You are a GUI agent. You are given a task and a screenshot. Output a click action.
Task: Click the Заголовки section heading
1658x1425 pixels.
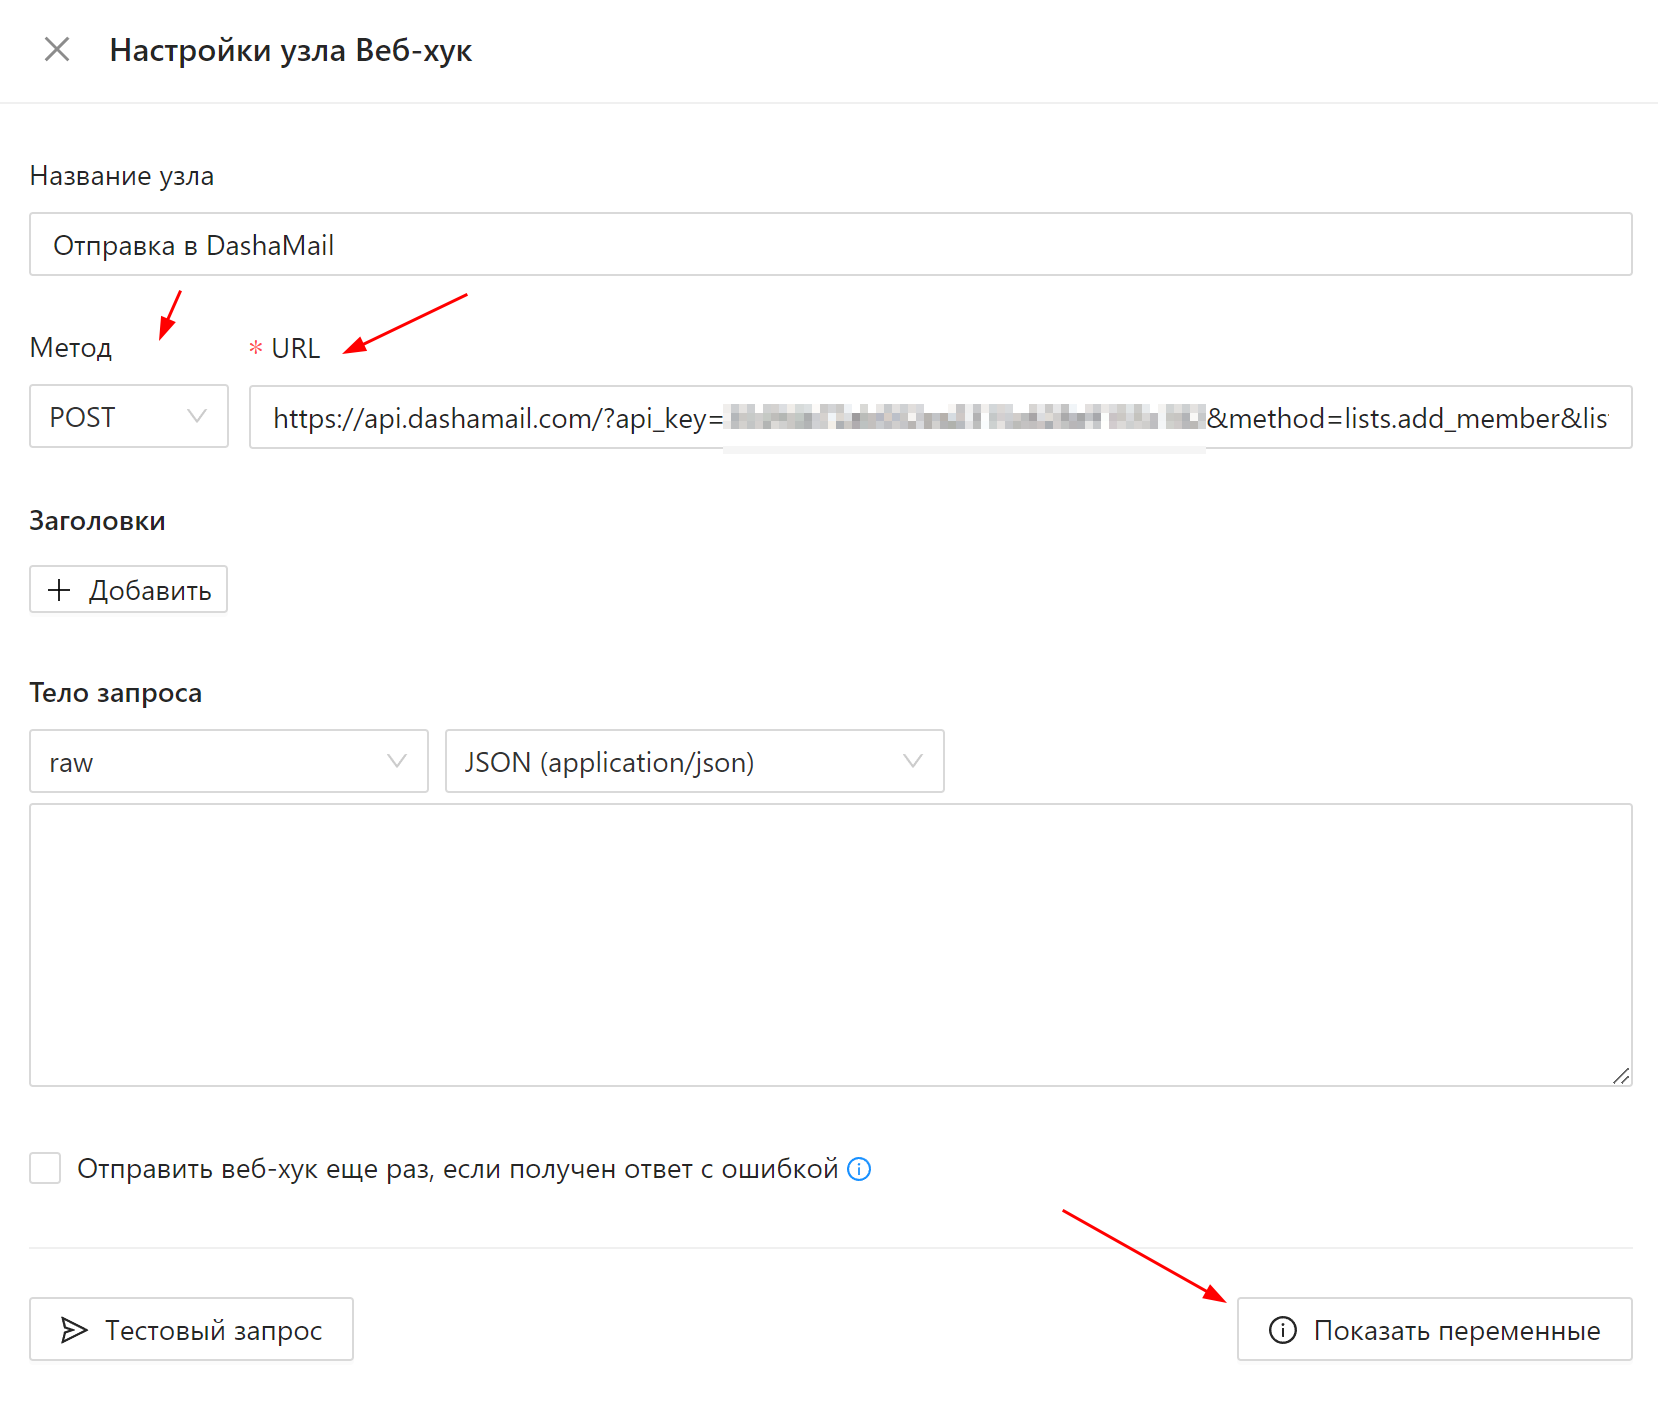point(97,521)
